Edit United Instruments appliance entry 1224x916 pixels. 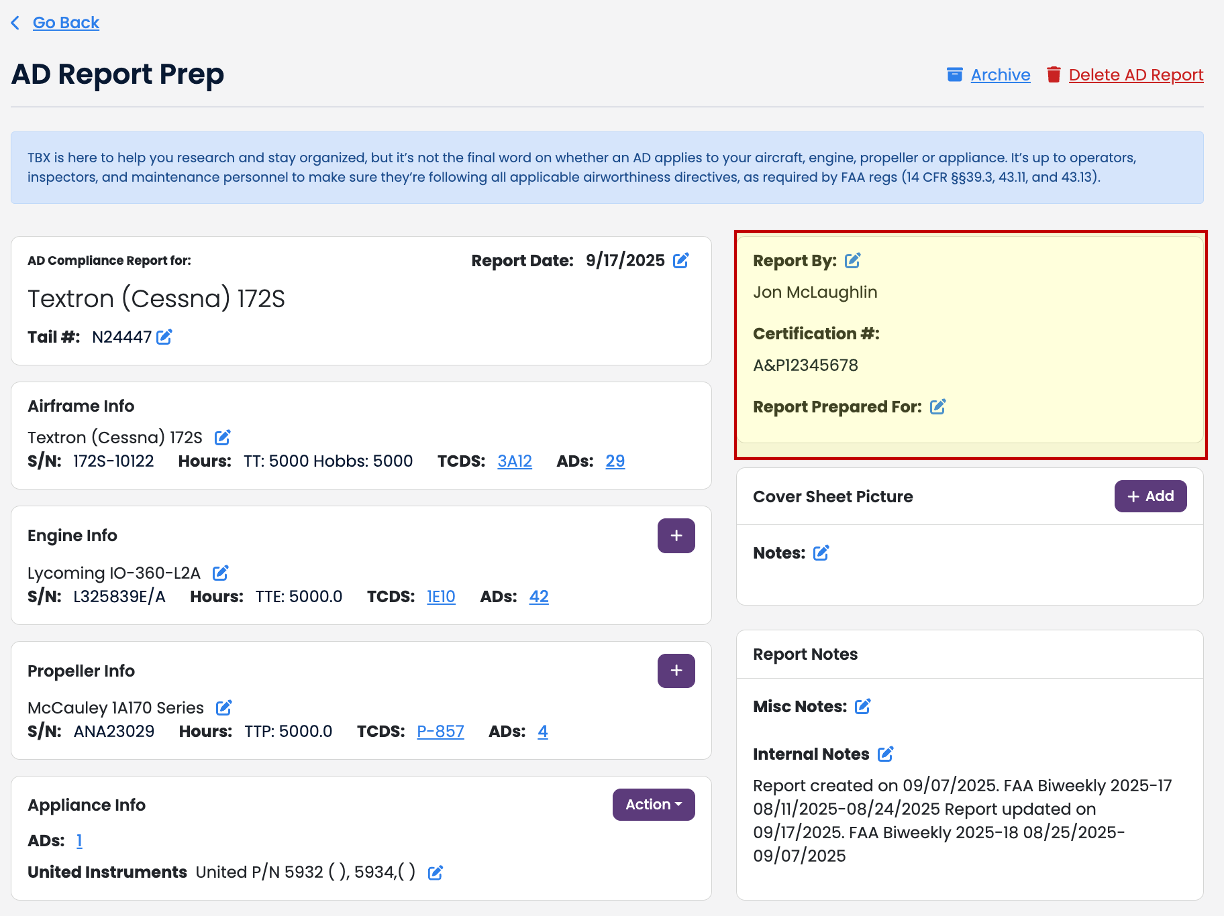click(435, 873)
